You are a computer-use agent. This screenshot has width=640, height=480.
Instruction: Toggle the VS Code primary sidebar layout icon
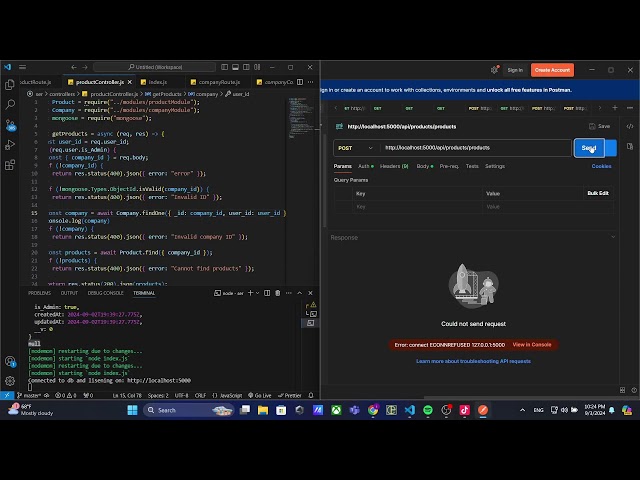coord(224,67)
